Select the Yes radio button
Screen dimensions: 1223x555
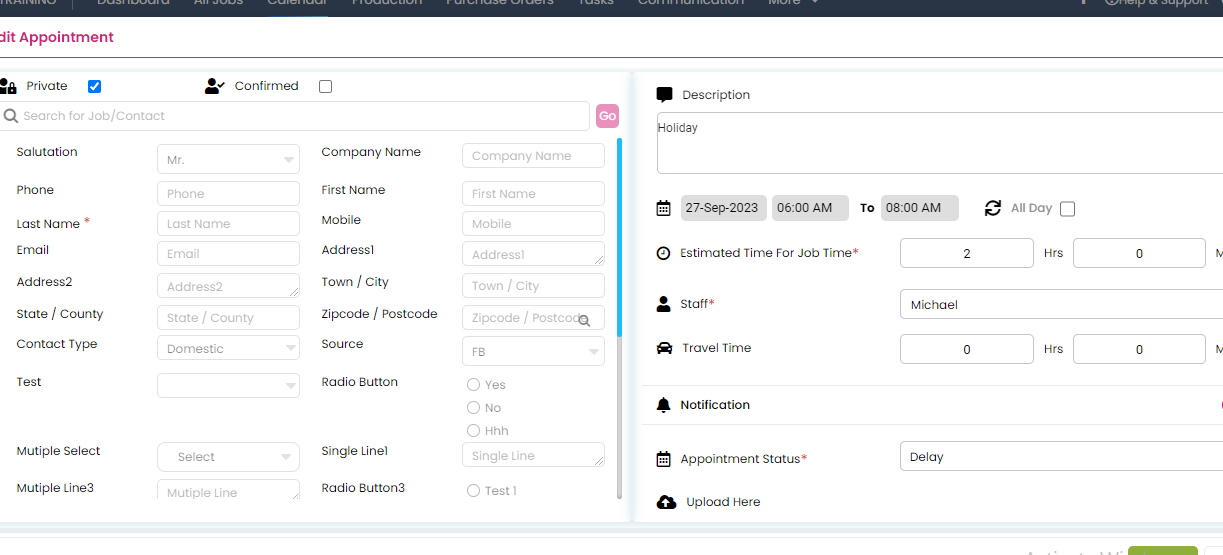coord(474,385)
